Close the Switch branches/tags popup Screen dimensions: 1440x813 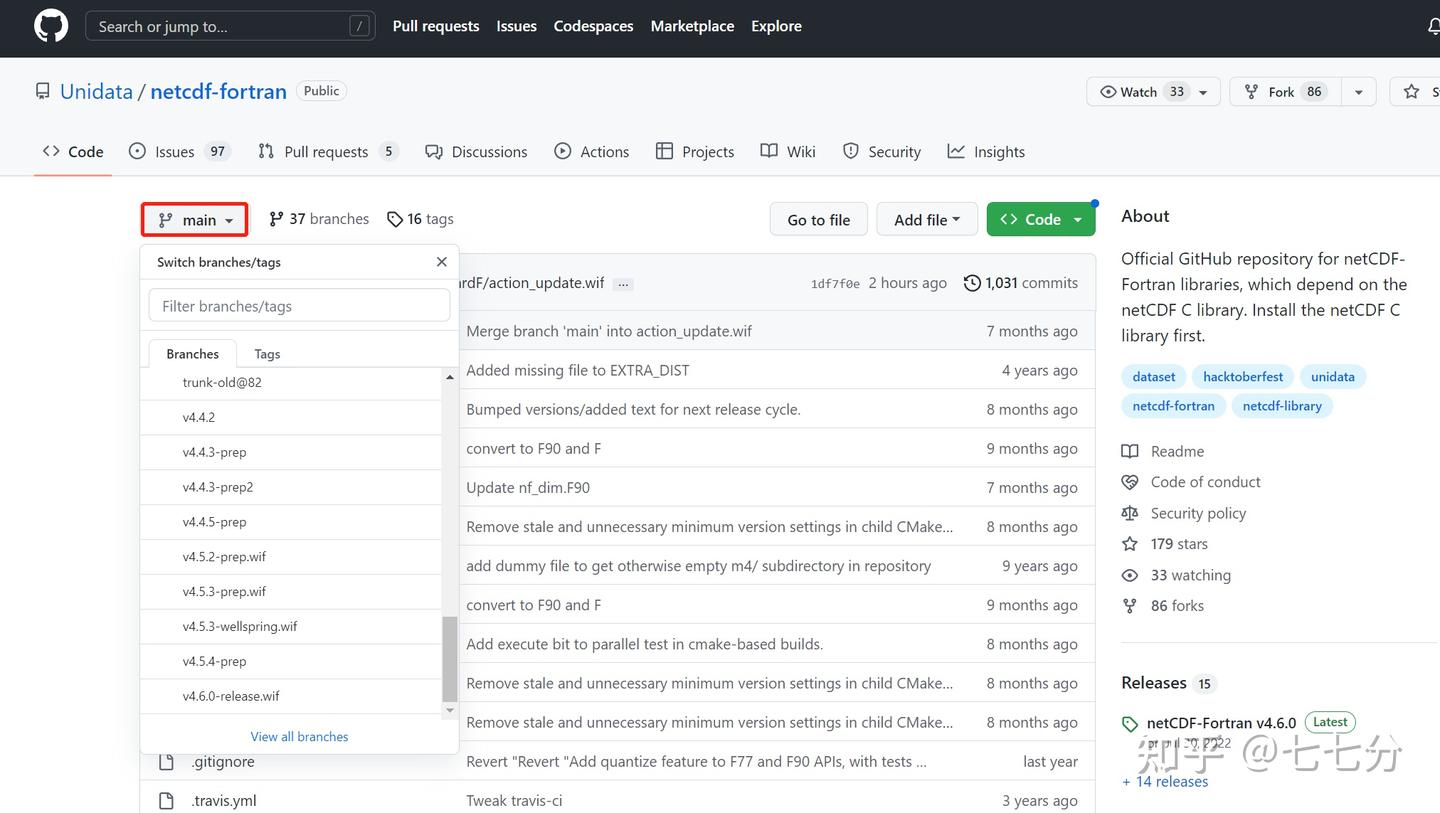[442, 262]
